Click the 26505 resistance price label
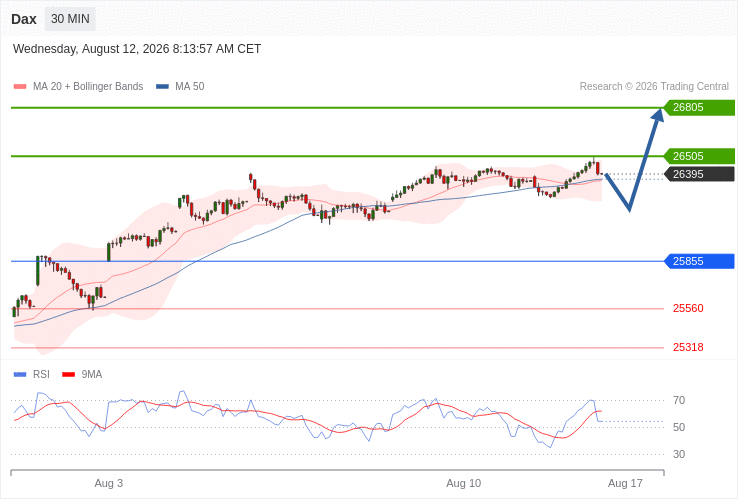The height and width of the screenshot is (500, 738). [x=699, y=156]
